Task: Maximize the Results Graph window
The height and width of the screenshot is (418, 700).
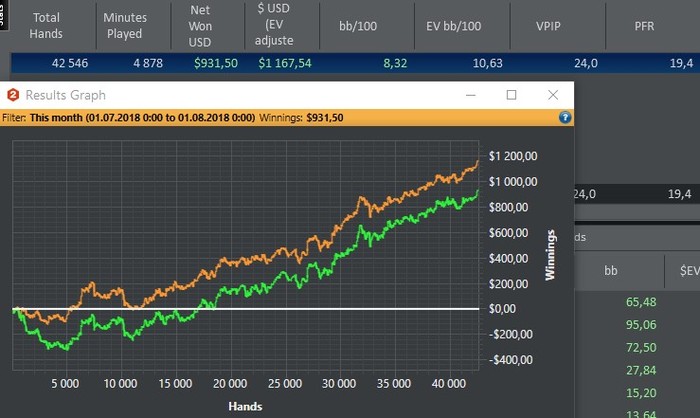Action: tap(512, 95)
